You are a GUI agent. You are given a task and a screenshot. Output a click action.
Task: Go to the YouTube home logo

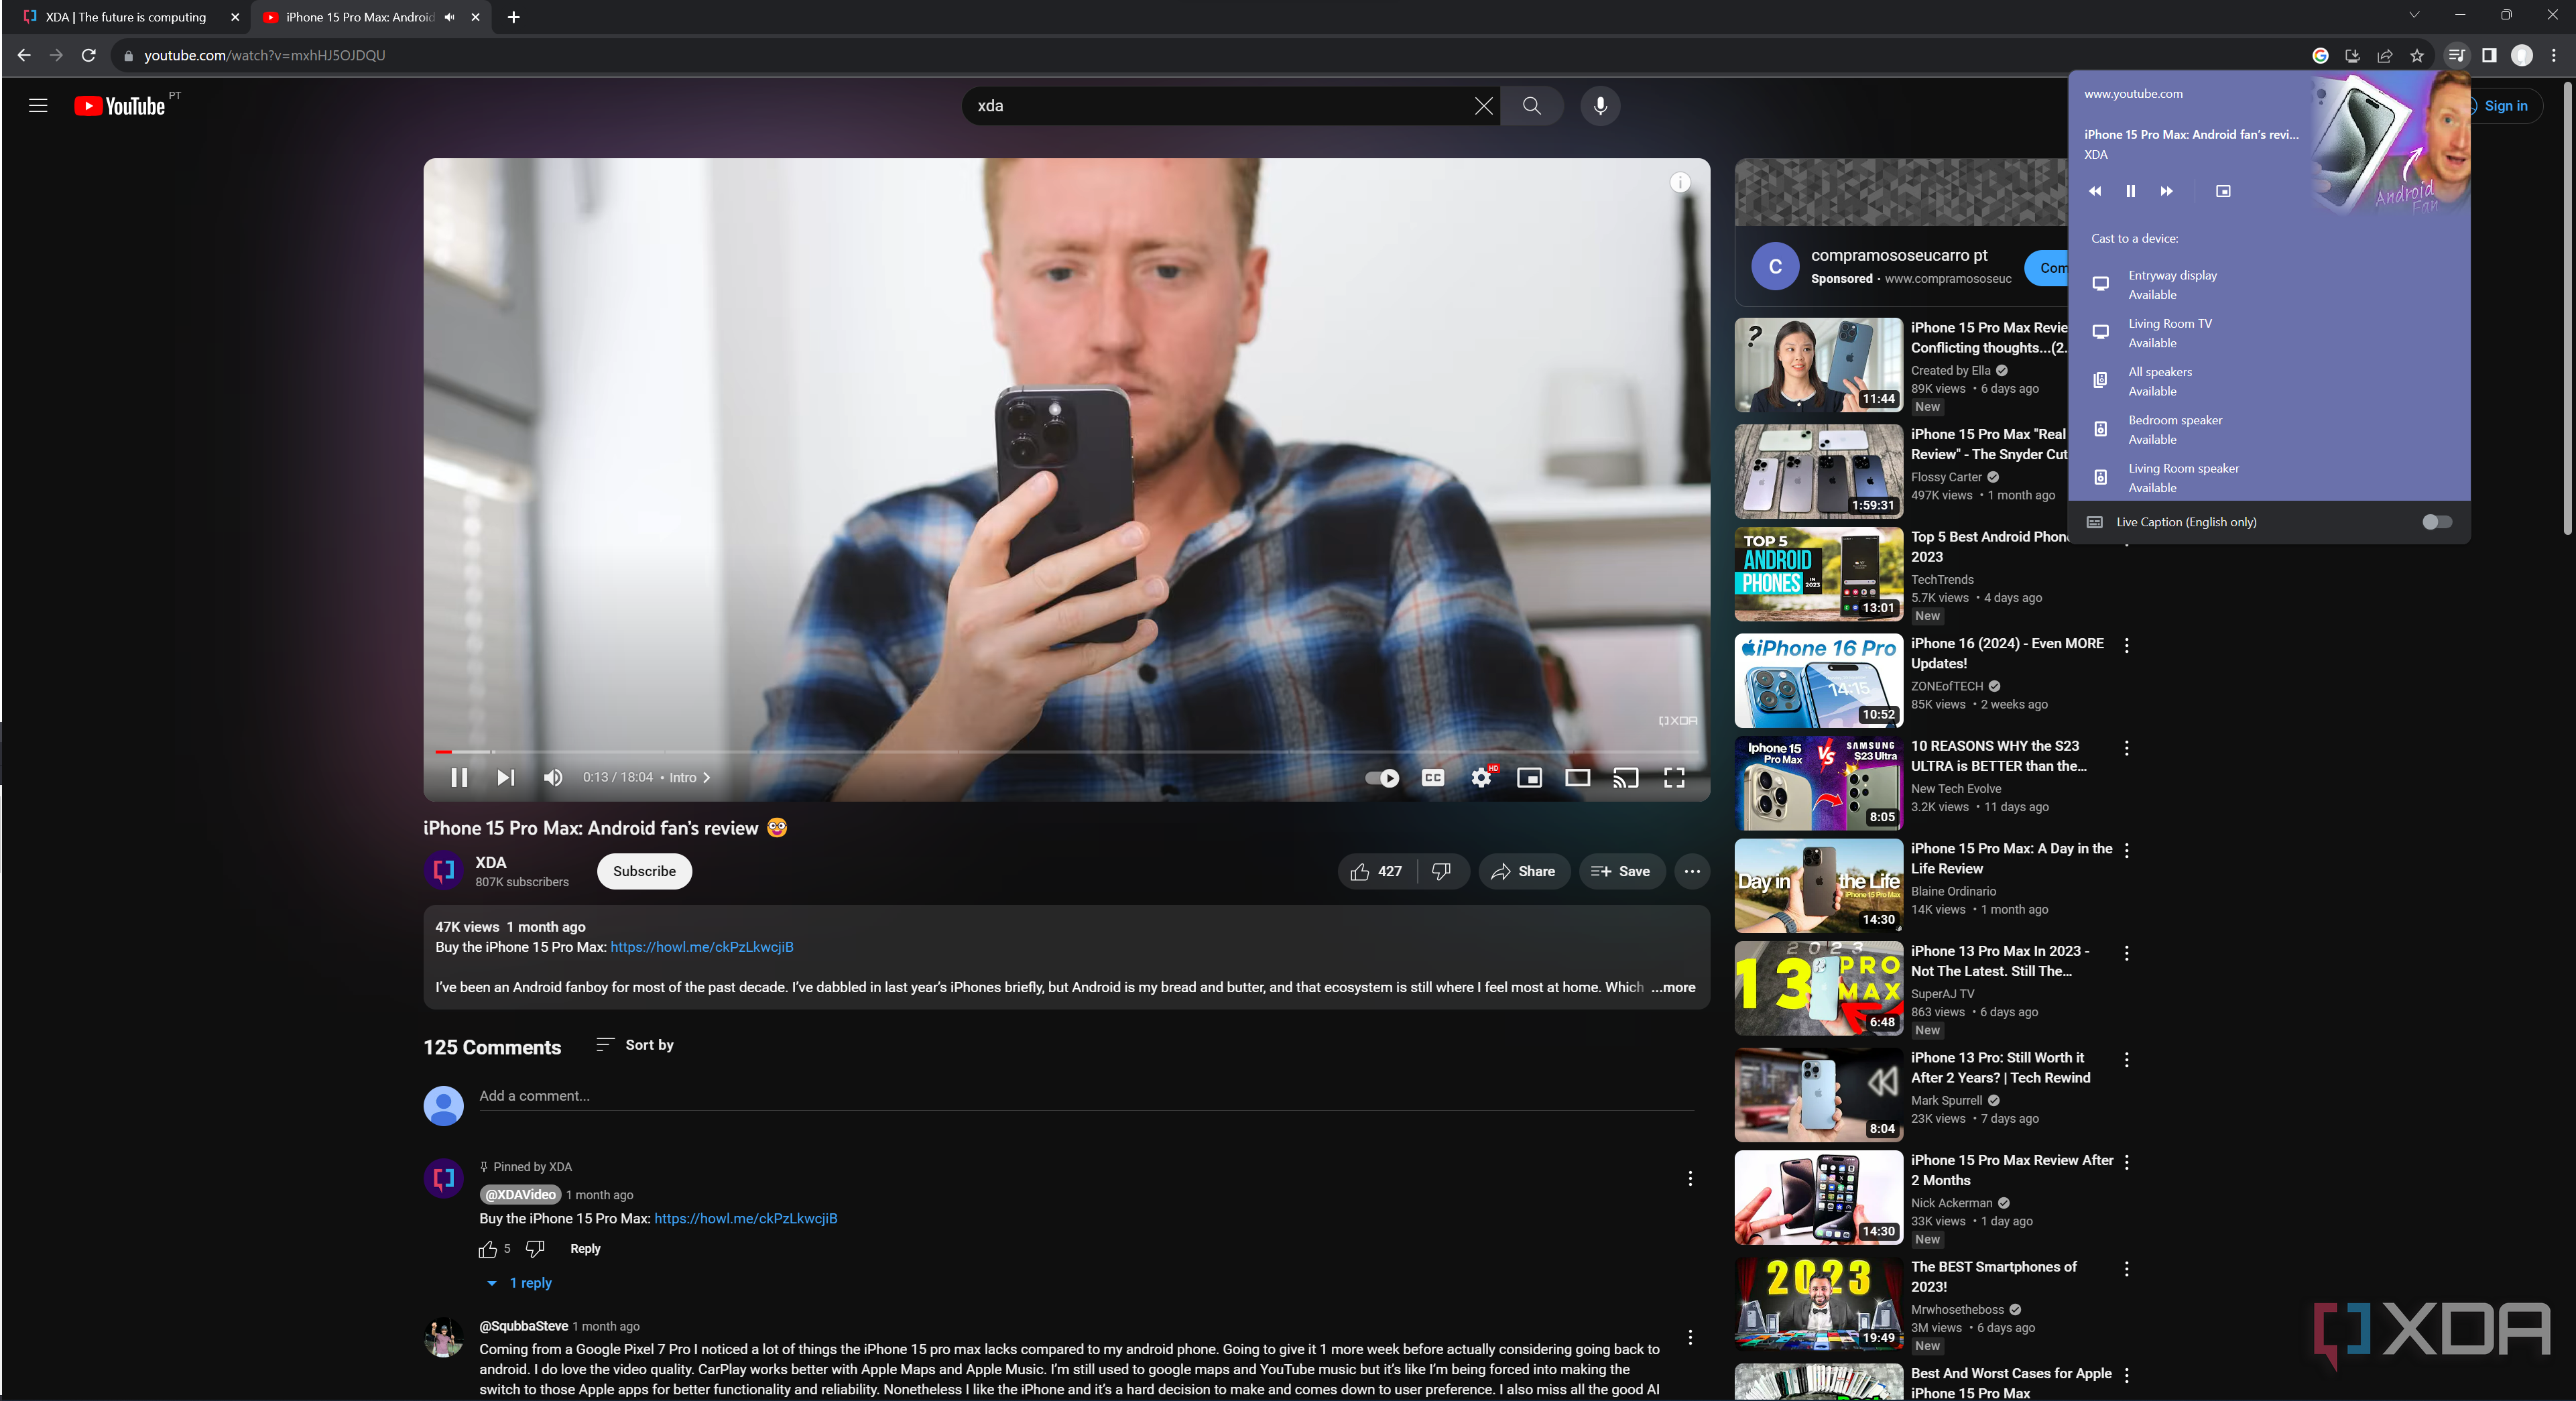[120, 106]
